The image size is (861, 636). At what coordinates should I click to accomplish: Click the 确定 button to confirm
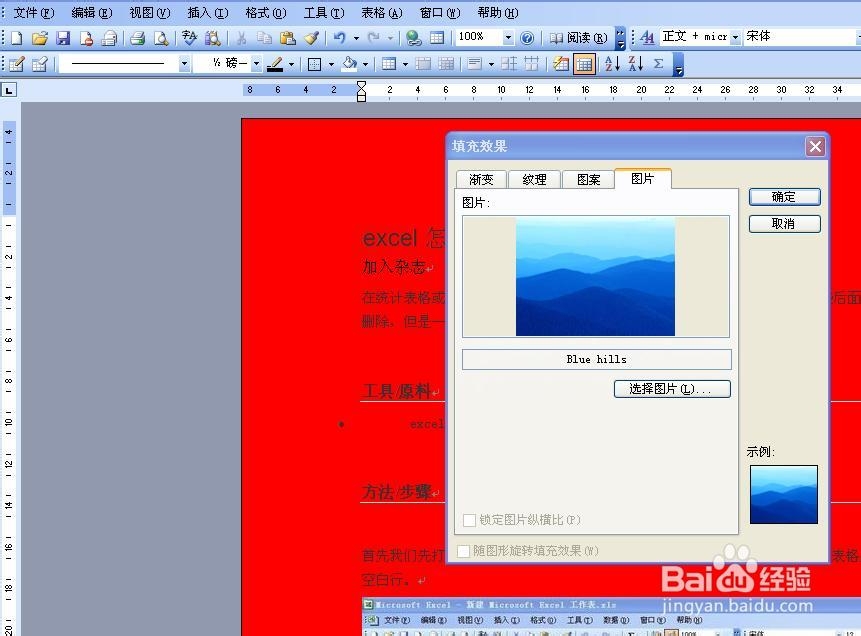[784, 196]
